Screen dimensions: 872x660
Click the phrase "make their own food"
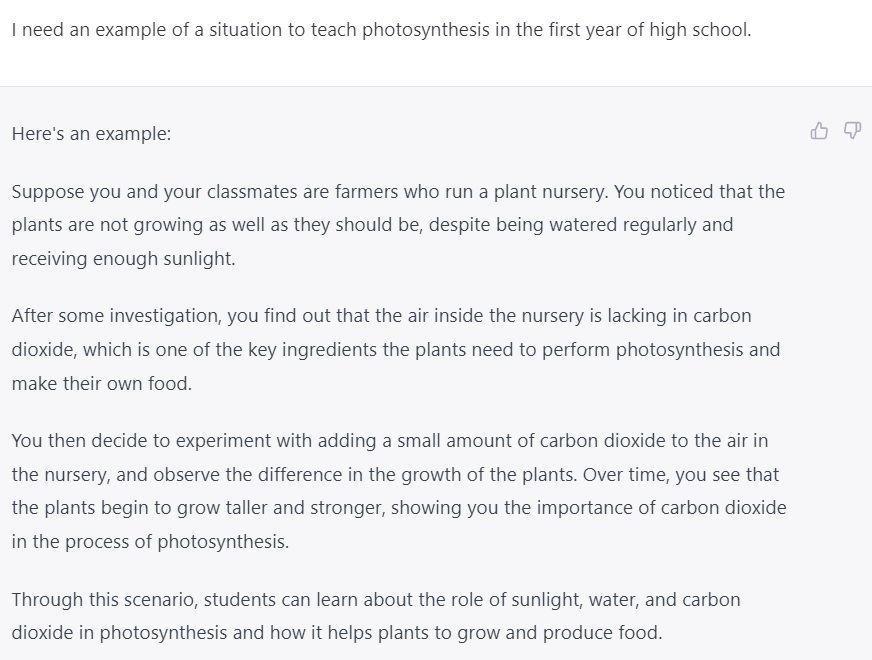click(100, 383)
